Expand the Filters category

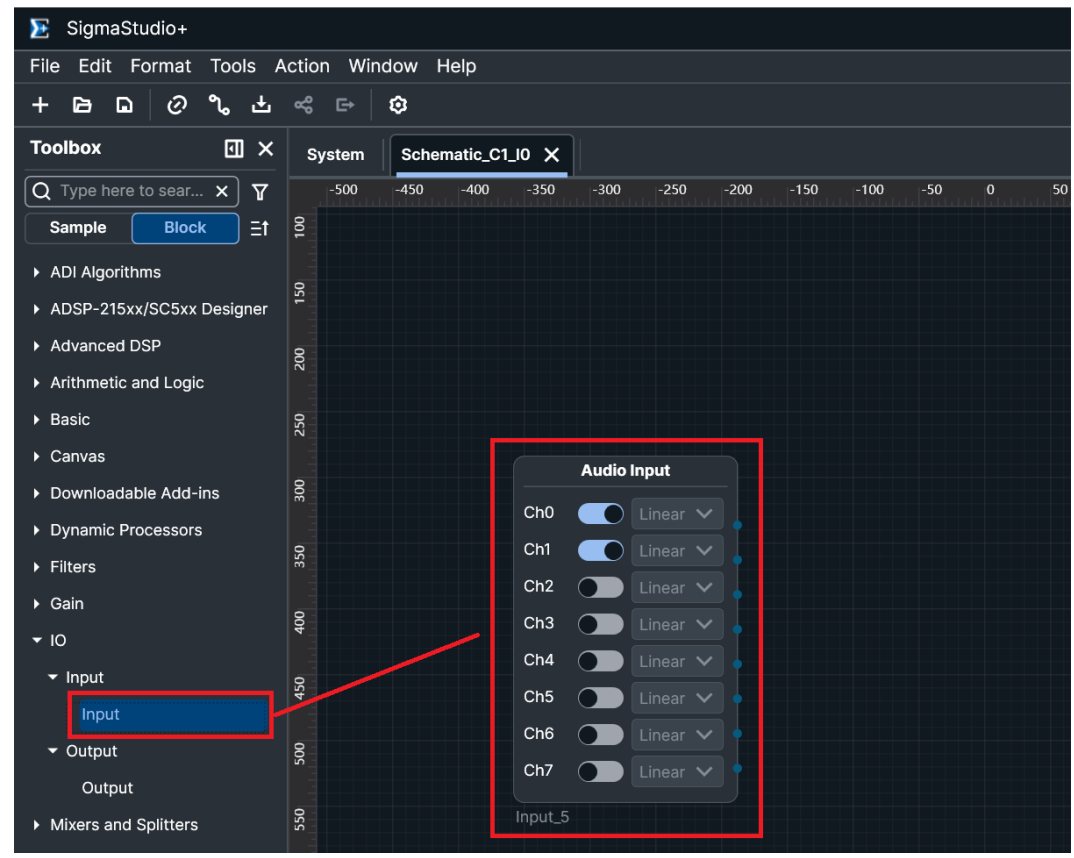36,567
